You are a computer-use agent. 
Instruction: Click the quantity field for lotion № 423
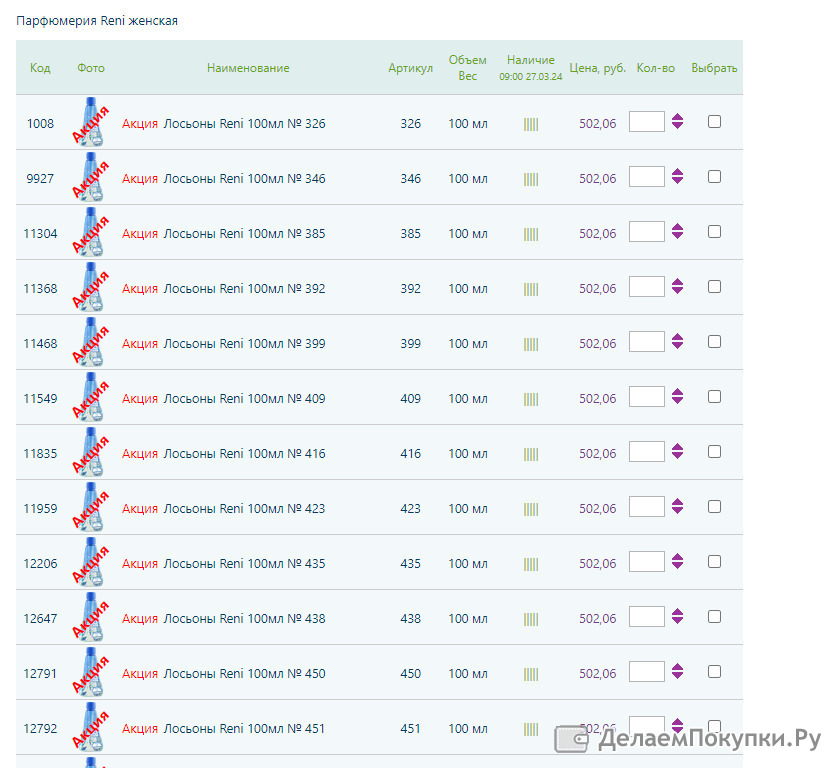(646, 506)
